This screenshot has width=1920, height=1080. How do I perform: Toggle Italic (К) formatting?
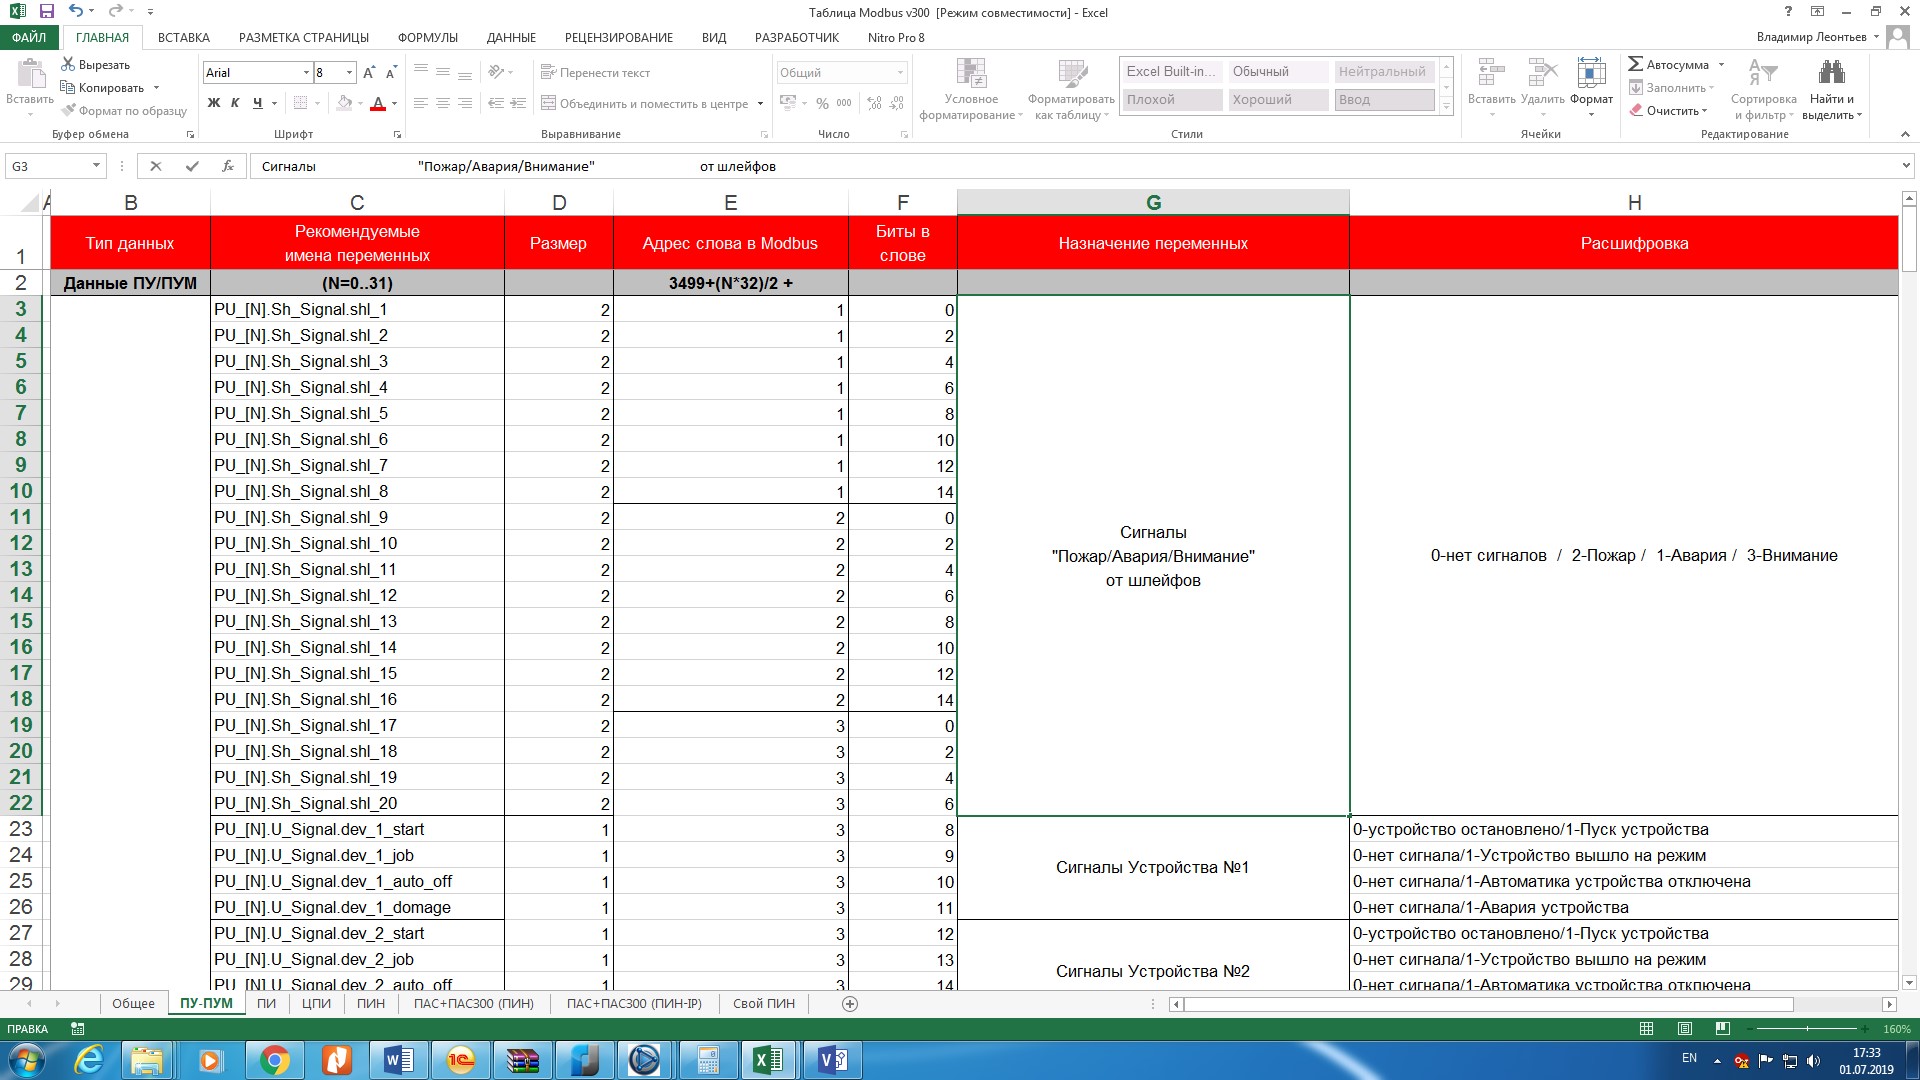click(x=235, y=103)
